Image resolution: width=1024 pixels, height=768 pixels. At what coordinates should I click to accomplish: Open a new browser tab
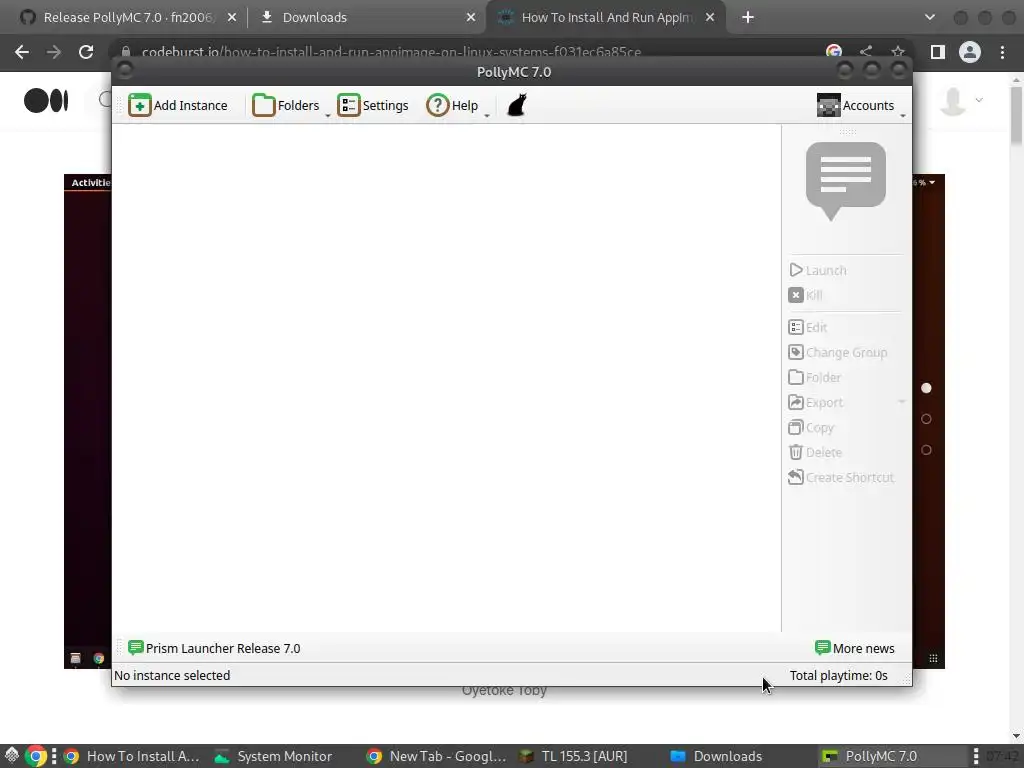[x=748, y=18]
